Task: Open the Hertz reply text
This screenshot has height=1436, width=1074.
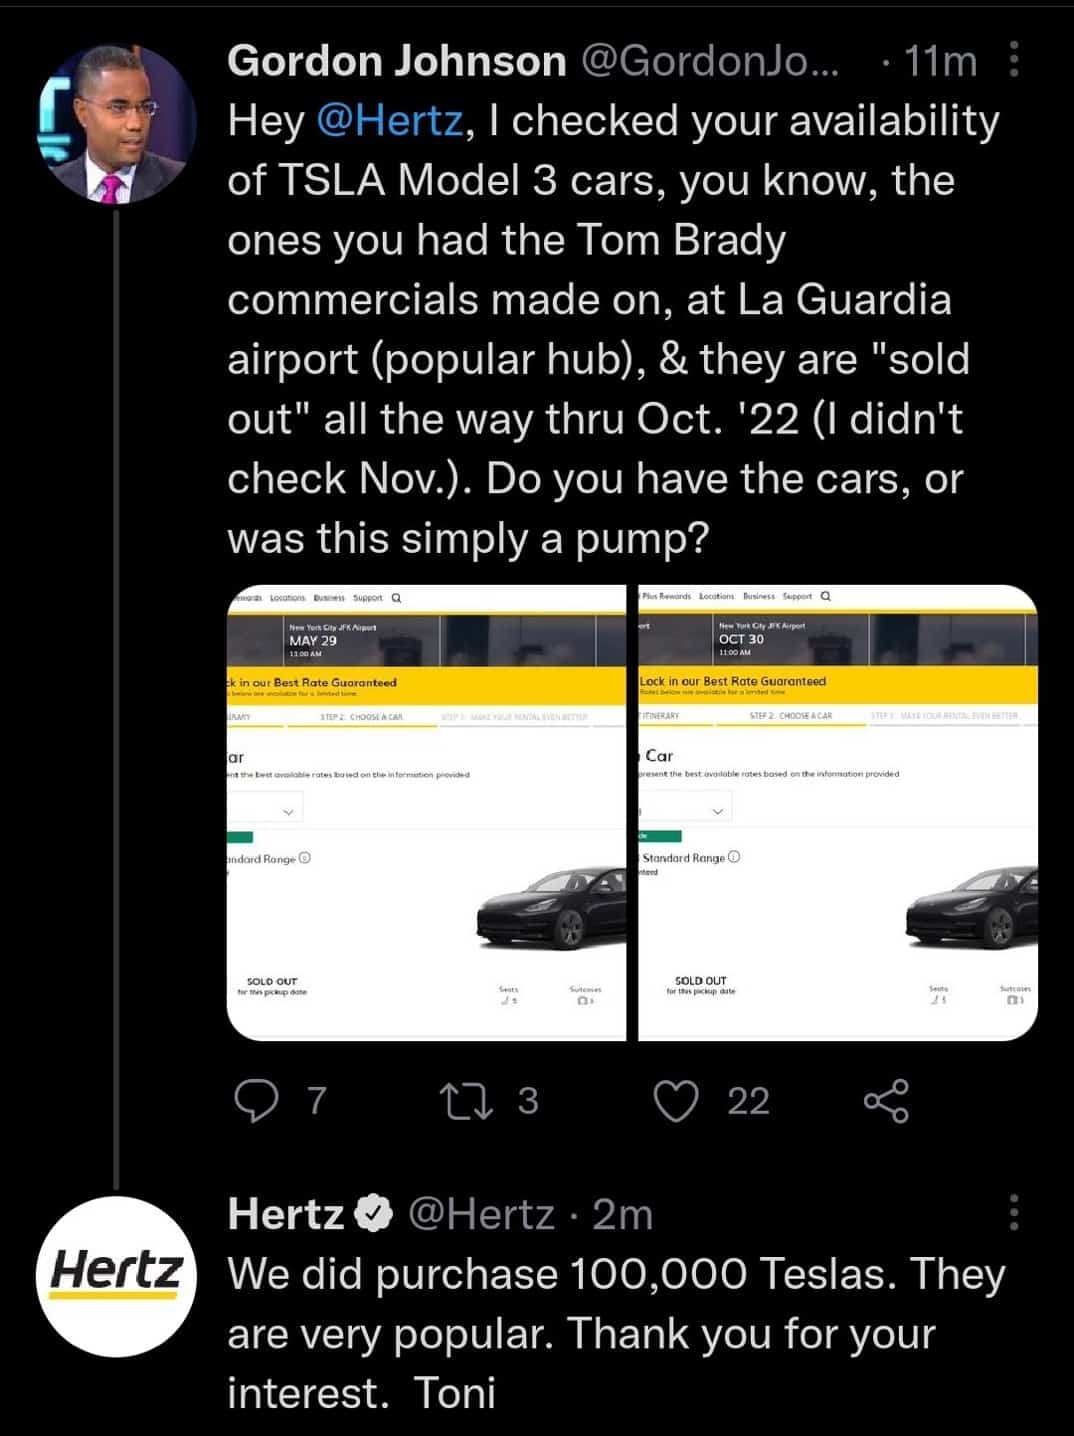Action: coord(615,1332)
